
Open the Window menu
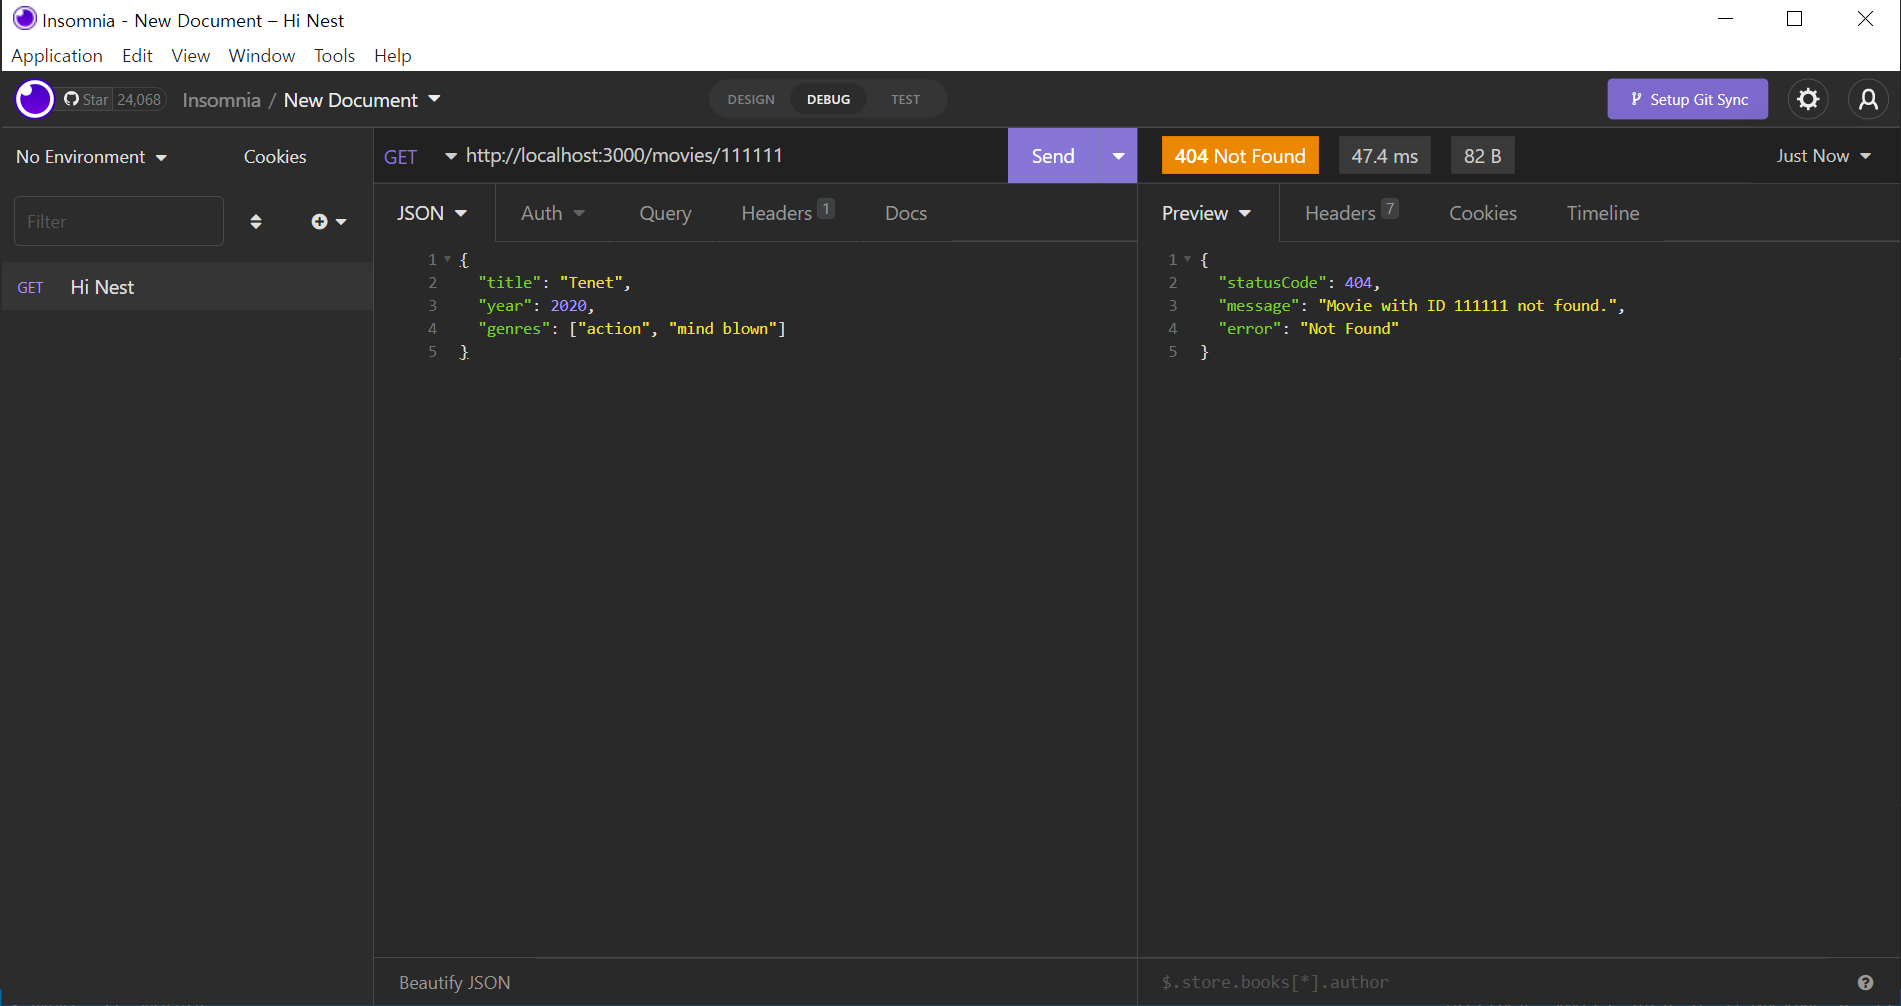[x=262, y=55]
